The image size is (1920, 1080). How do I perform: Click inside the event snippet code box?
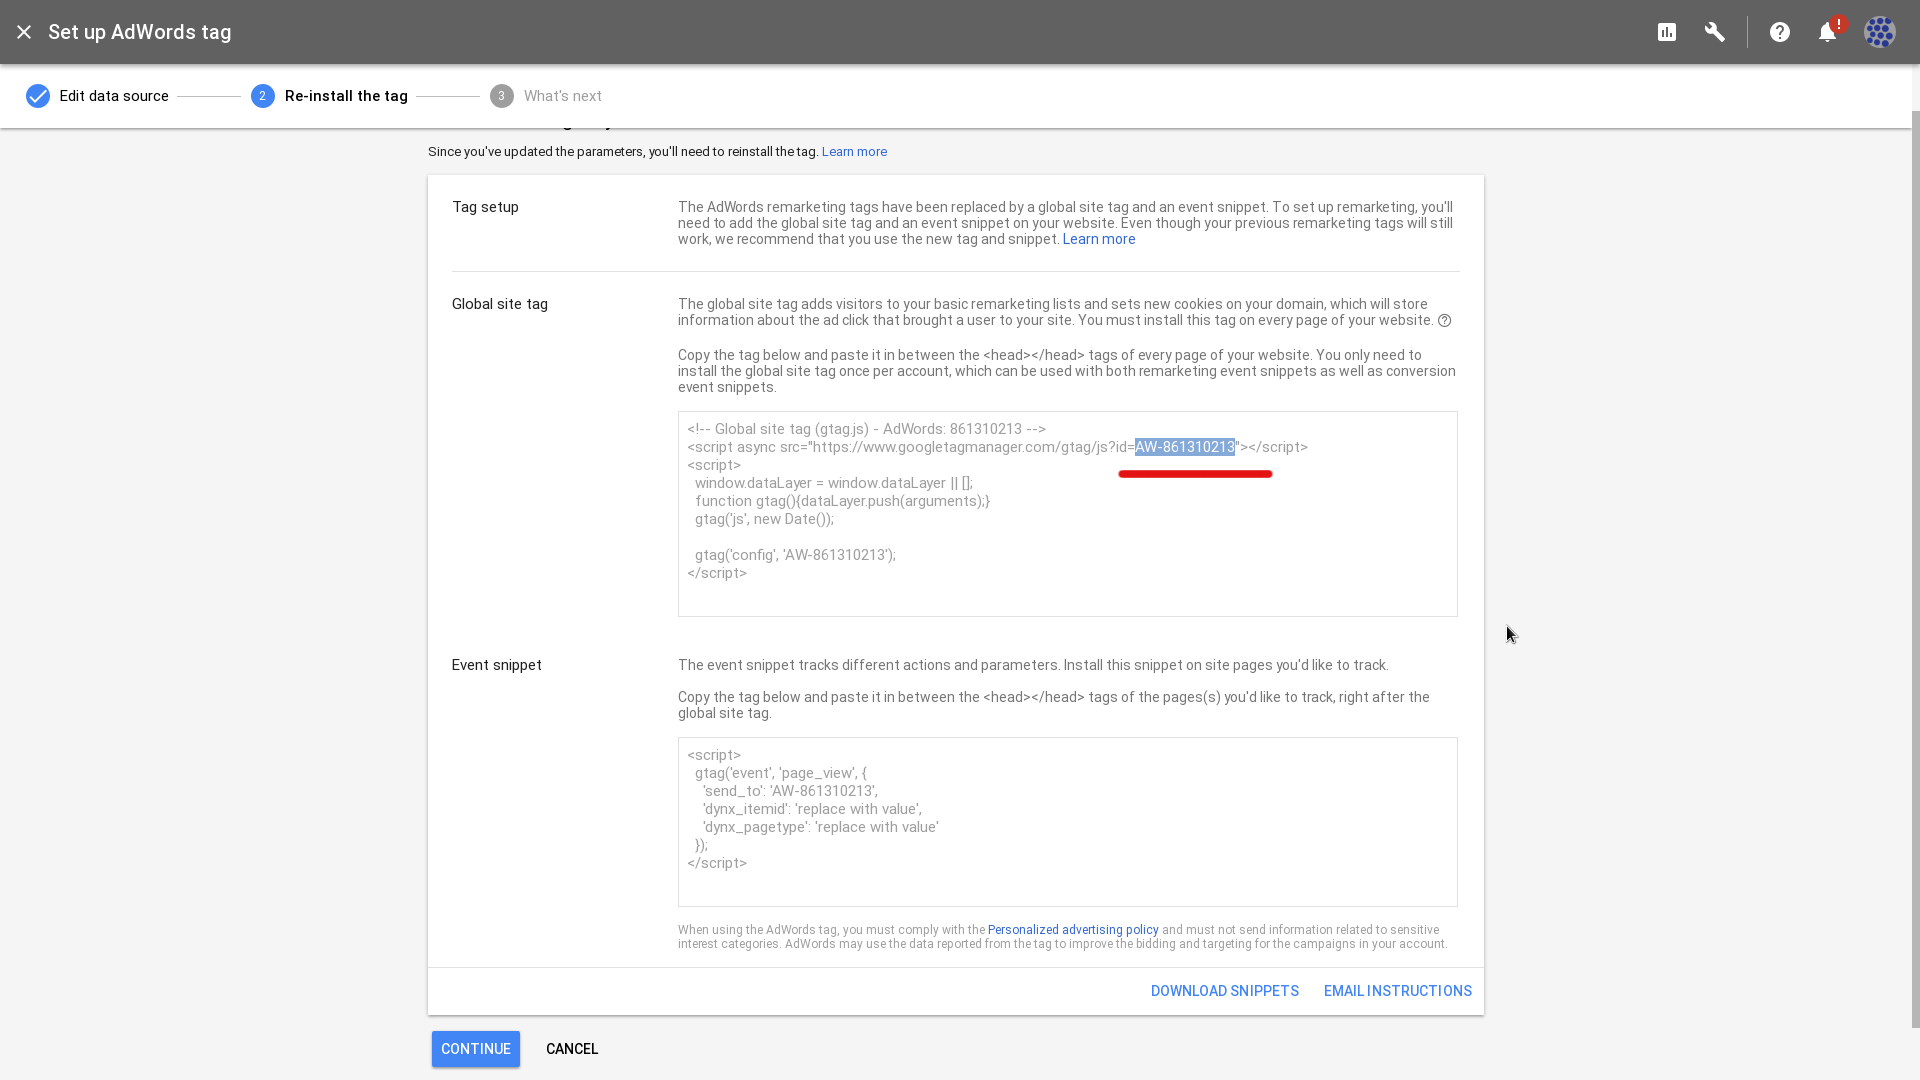(x=1067, y=822)
